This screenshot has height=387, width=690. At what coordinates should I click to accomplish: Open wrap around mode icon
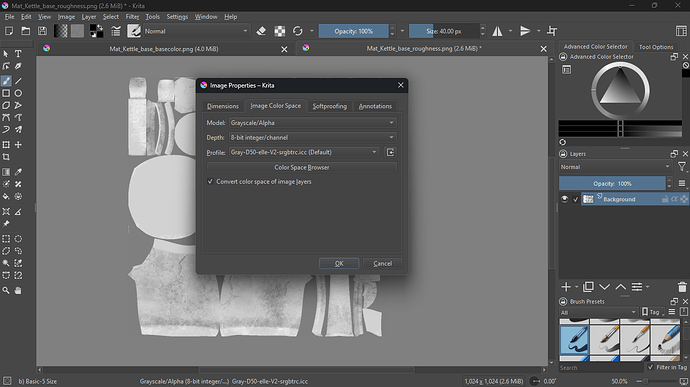point(552,31)
